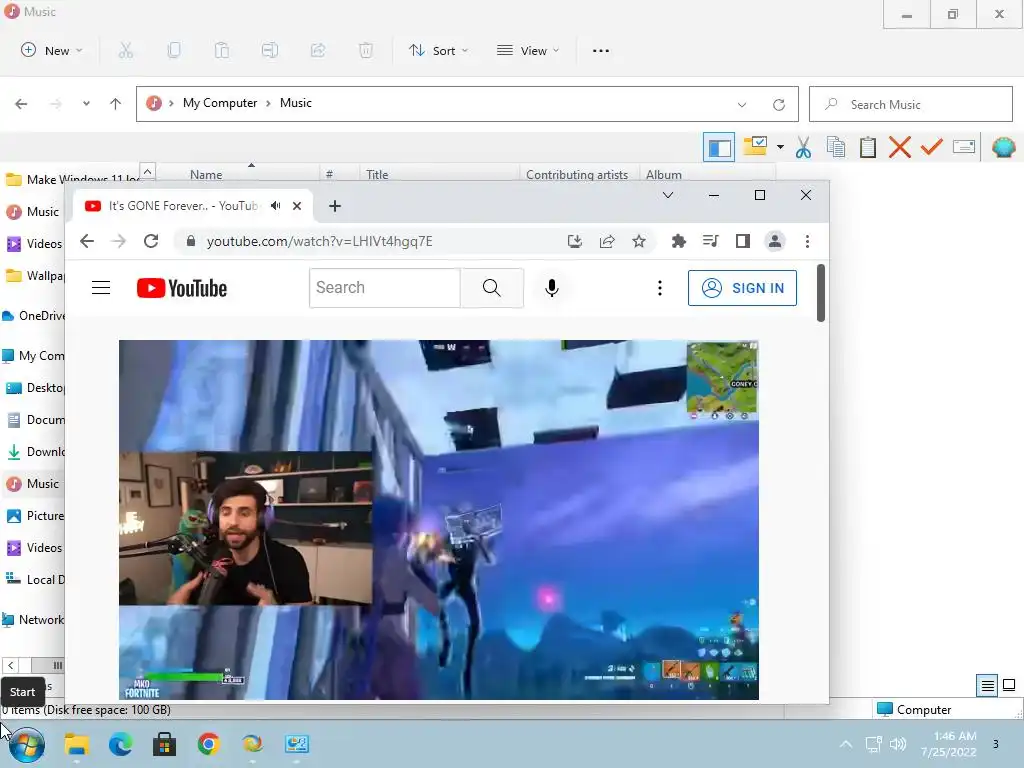Click the install app icon in address bar
The width and height of the screenshot is (1024, 768).
click(x=575, y=242)
